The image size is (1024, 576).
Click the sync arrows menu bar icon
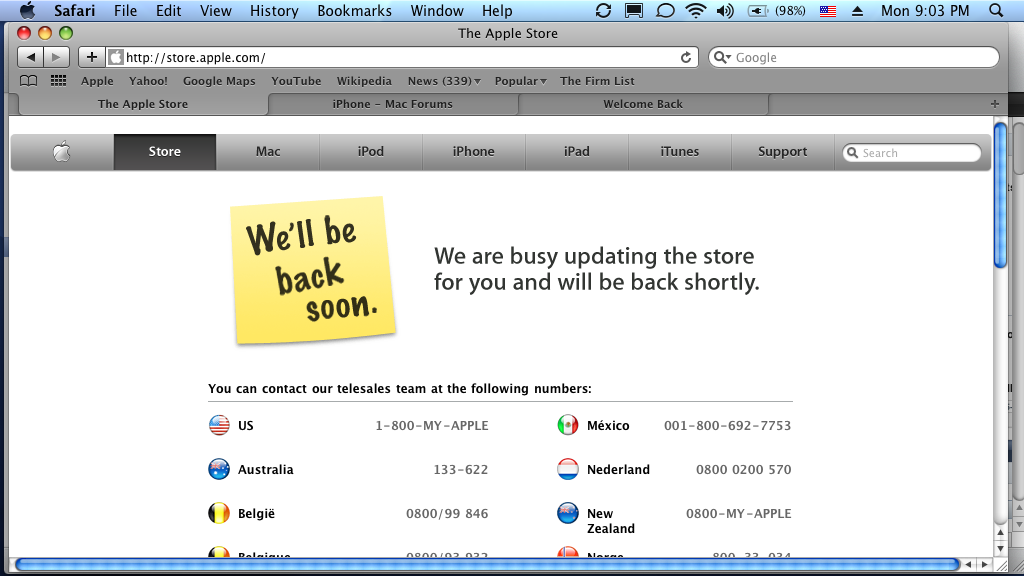pyautogui.click(x=603, y=10)
